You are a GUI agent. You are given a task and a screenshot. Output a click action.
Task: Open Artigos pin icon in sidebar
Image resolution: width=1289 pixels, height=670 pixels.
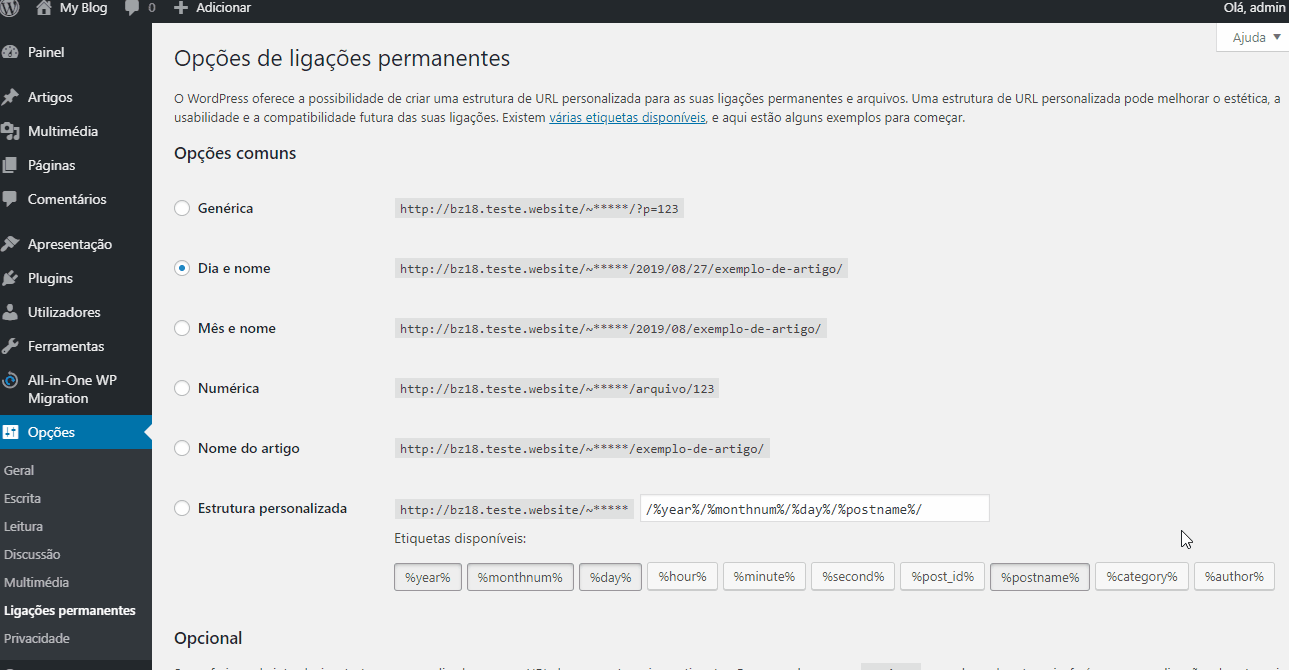[x=10, y=97]
